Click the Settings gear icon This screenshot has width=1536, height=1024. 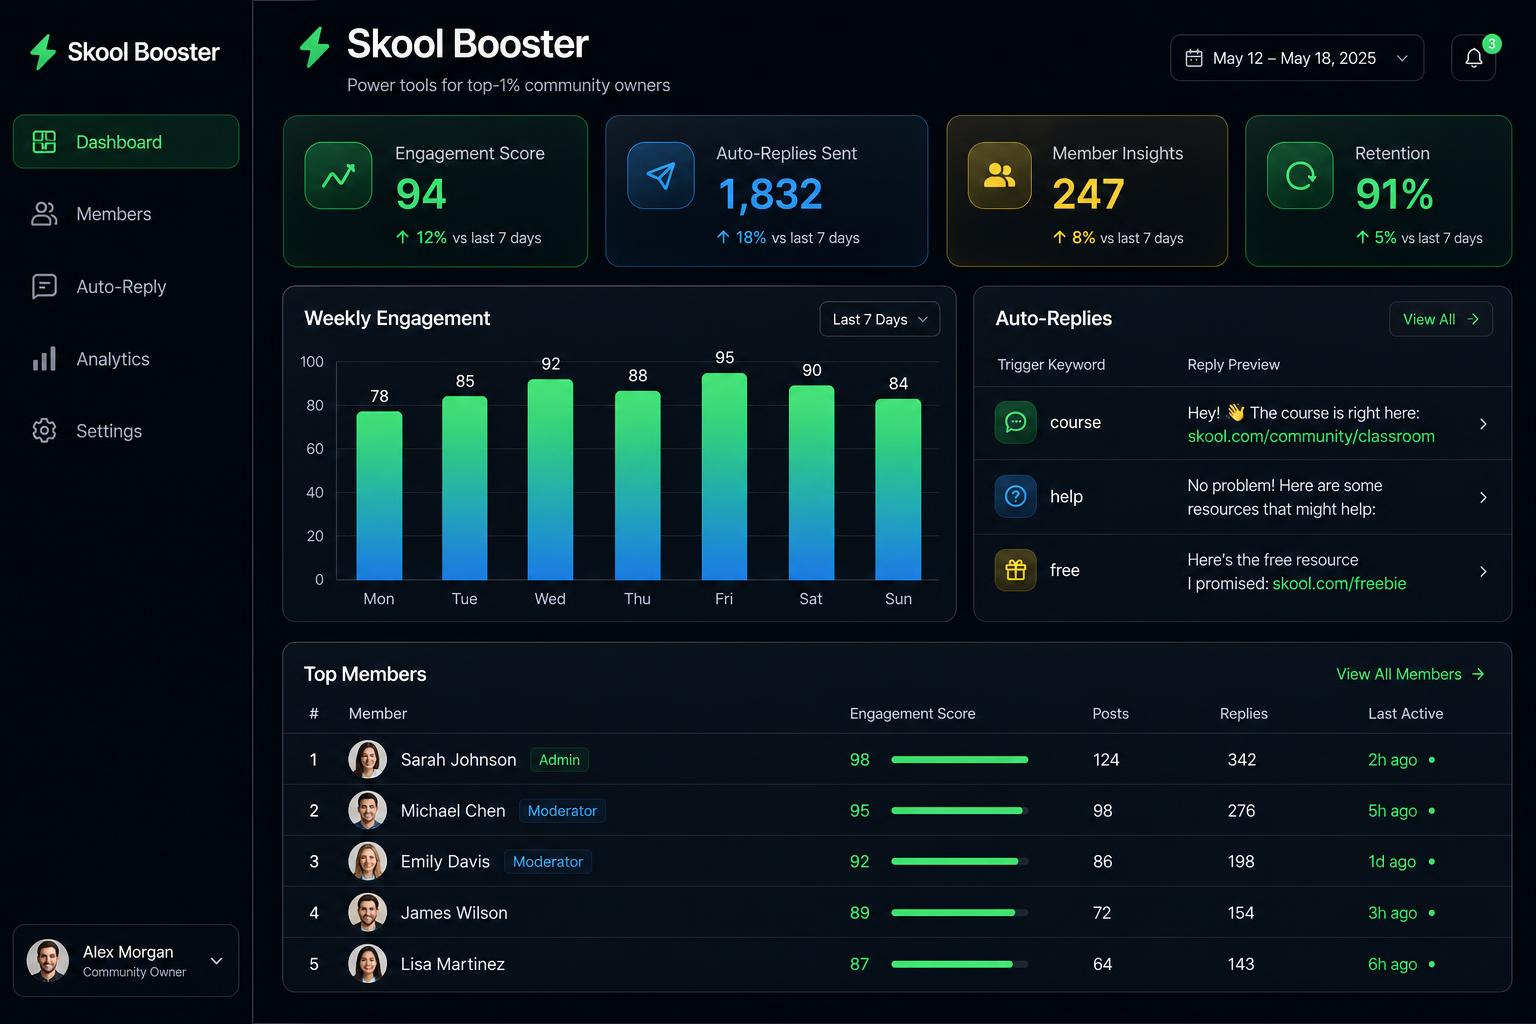[44, 431]
